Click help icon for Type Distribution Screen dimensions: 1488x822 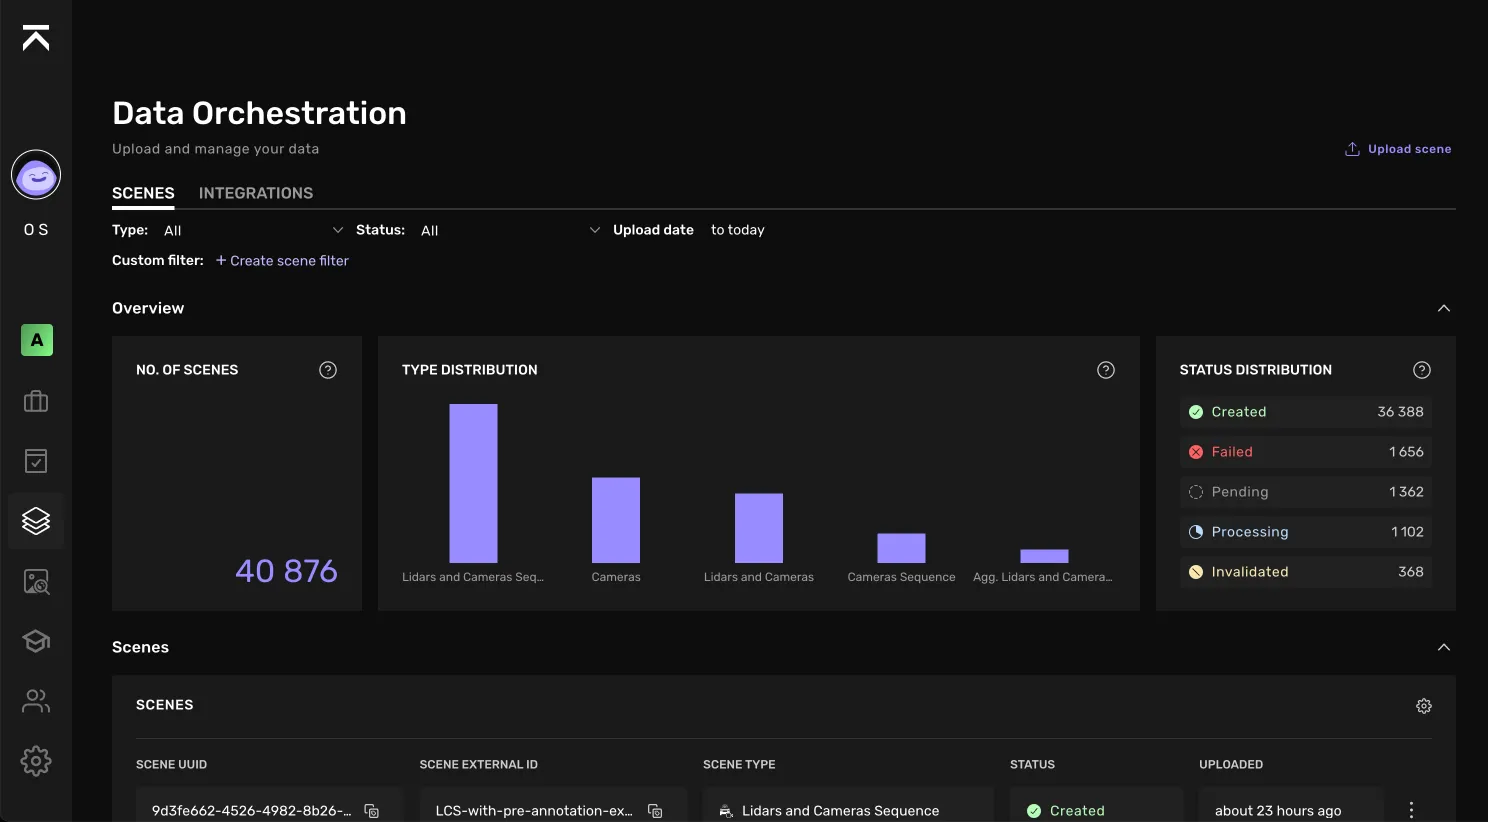(x=1106, y=370)
